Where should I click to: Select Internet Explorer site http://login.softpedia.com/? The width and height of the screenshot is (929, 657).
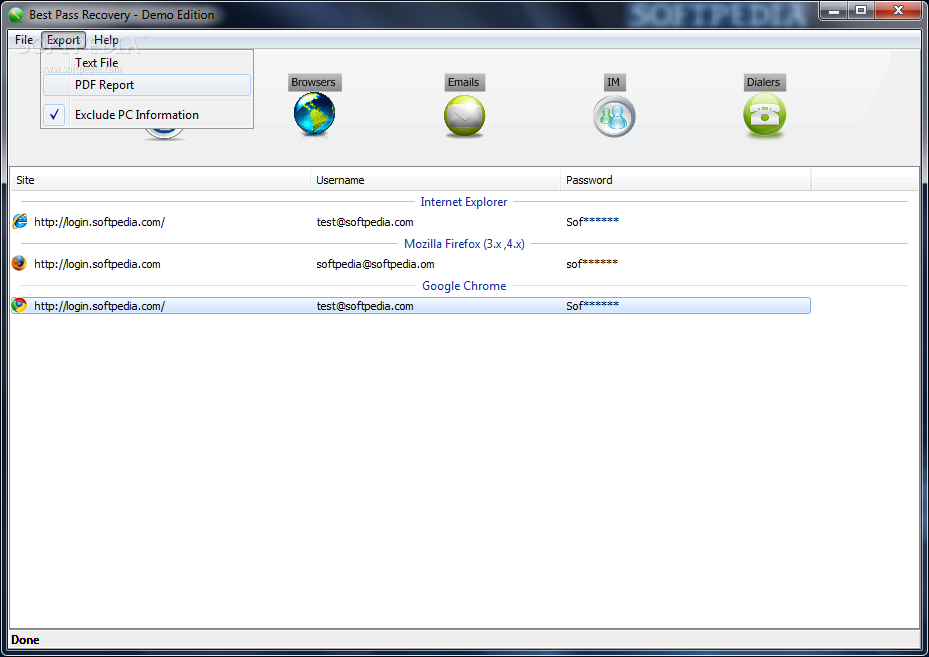point(100,222)
